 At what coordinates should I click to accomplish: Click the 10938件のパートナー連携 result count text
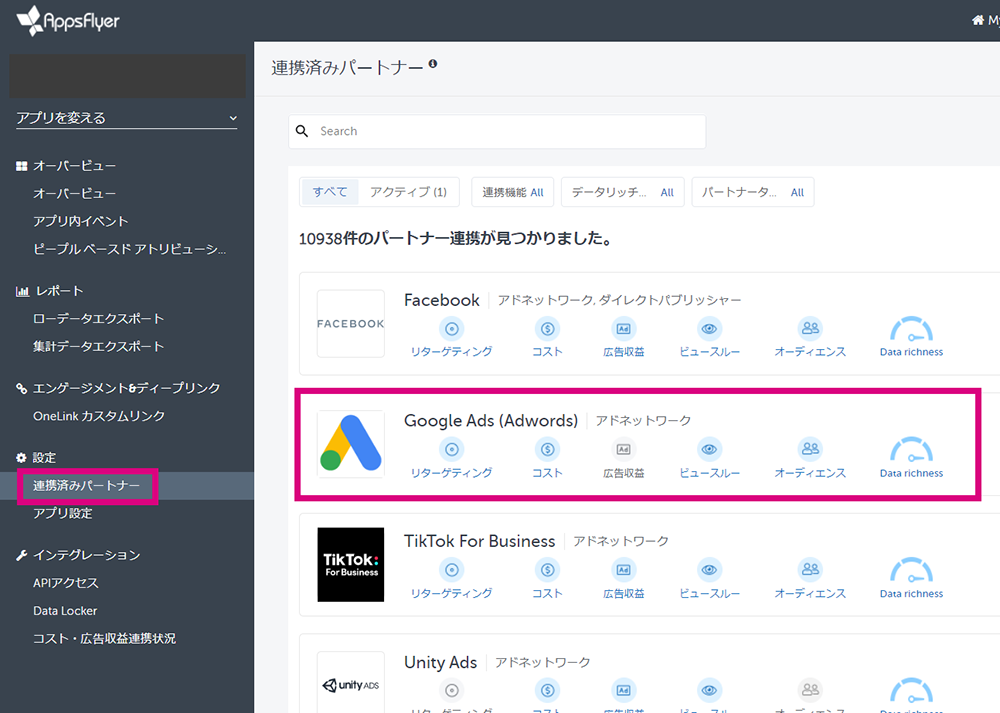coord(455,239)
